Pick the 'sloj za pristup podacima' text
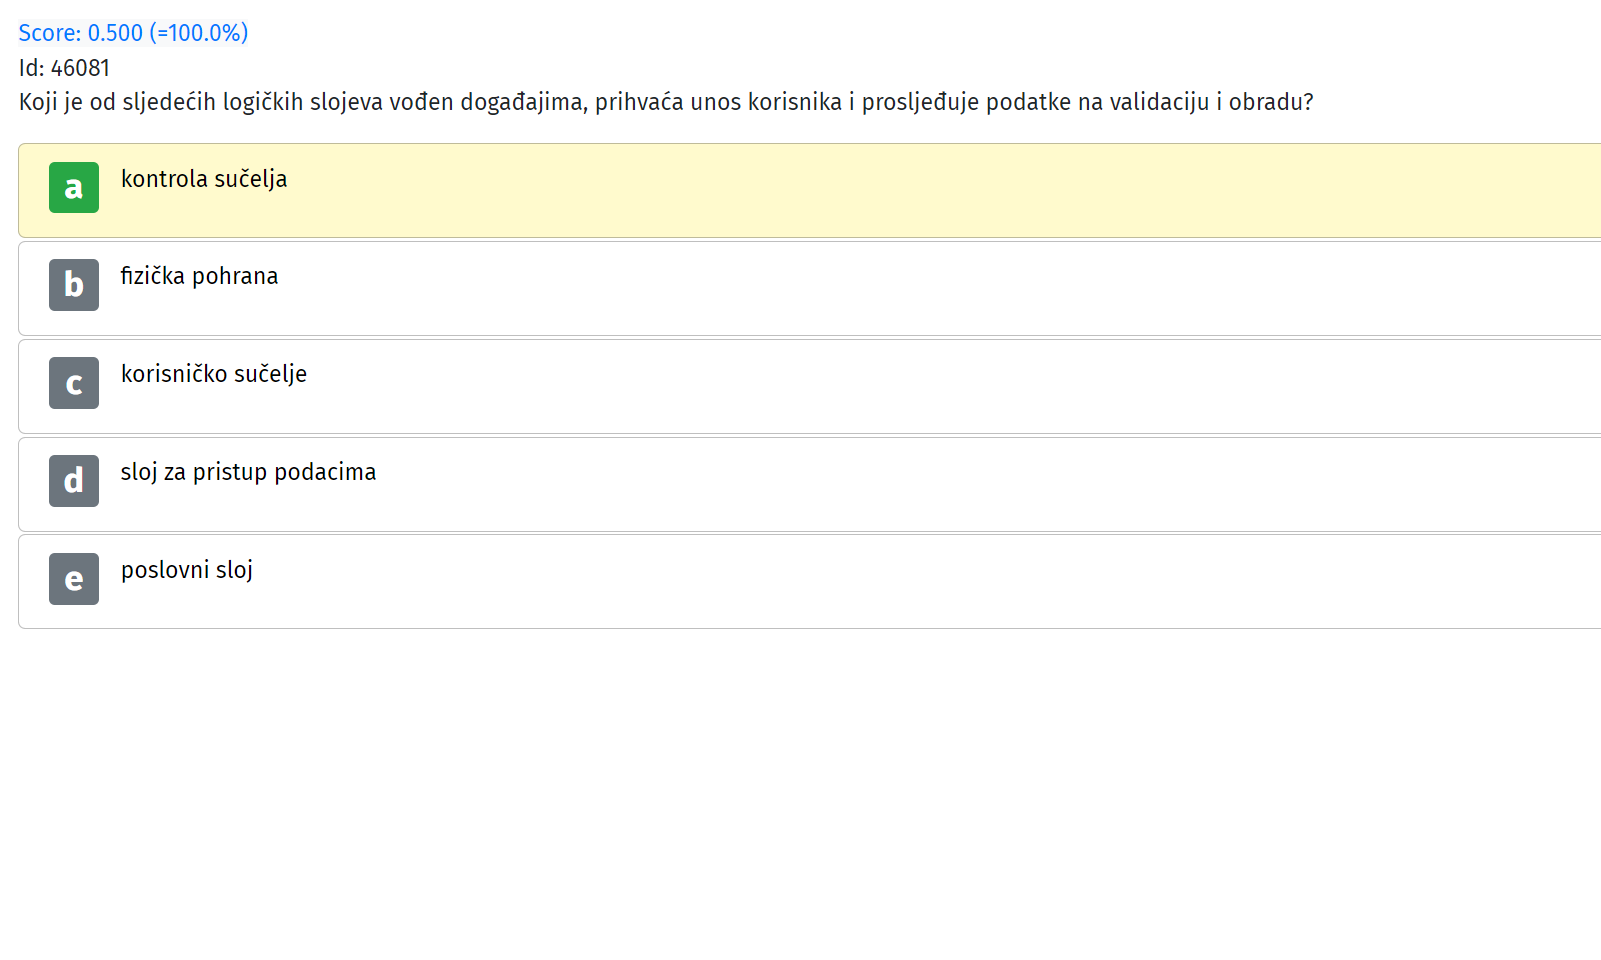This screenshot has width=1601, height=960. [248, 472]
